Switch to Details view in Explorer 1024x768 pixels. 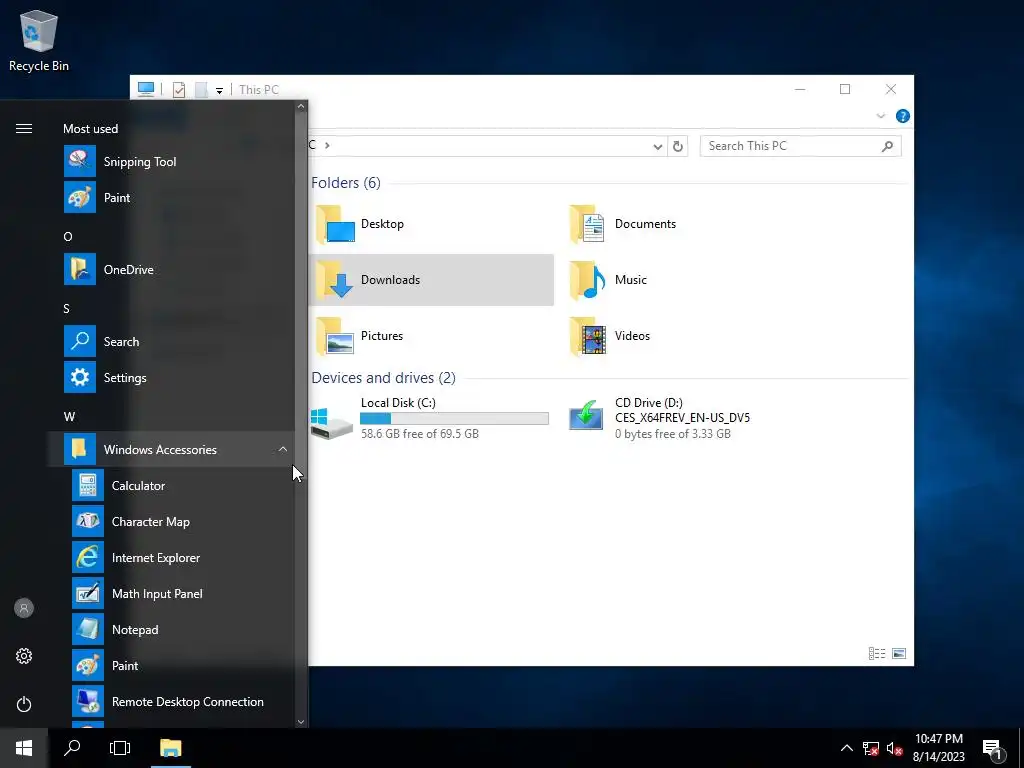877,653
